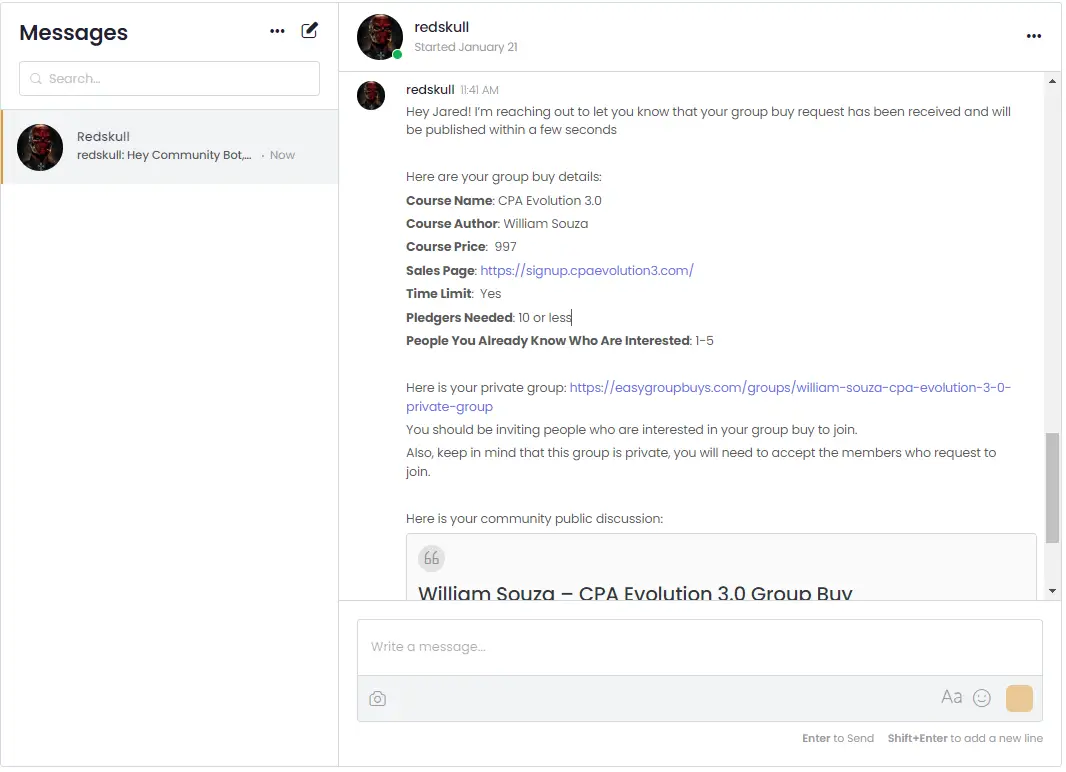This screenshot has width=1066, height=772.
Task: Open the easygroupbuys private group link
Action: 790,387
